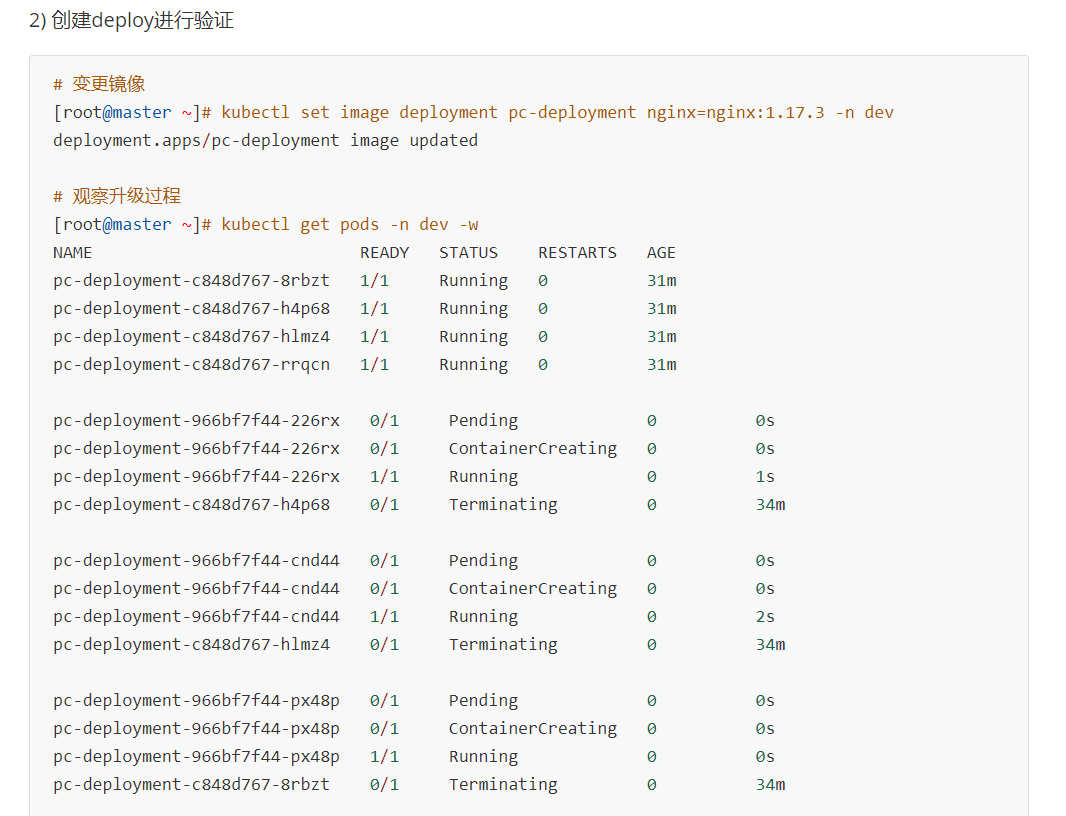This screenshot has width=1066, height=816.
Task: Click the READY column header
Action: click(x=384, y=253)
